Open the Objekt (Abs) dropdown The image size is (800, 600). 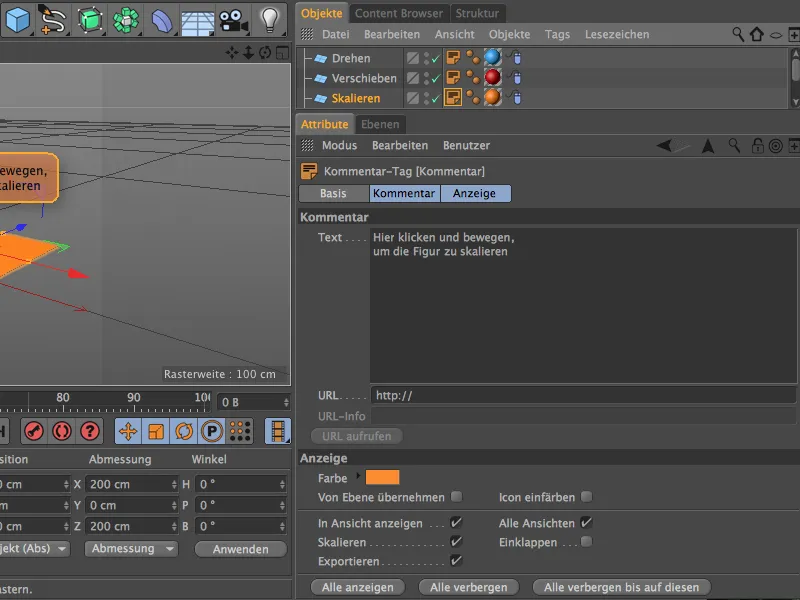[x=34, y=549]
